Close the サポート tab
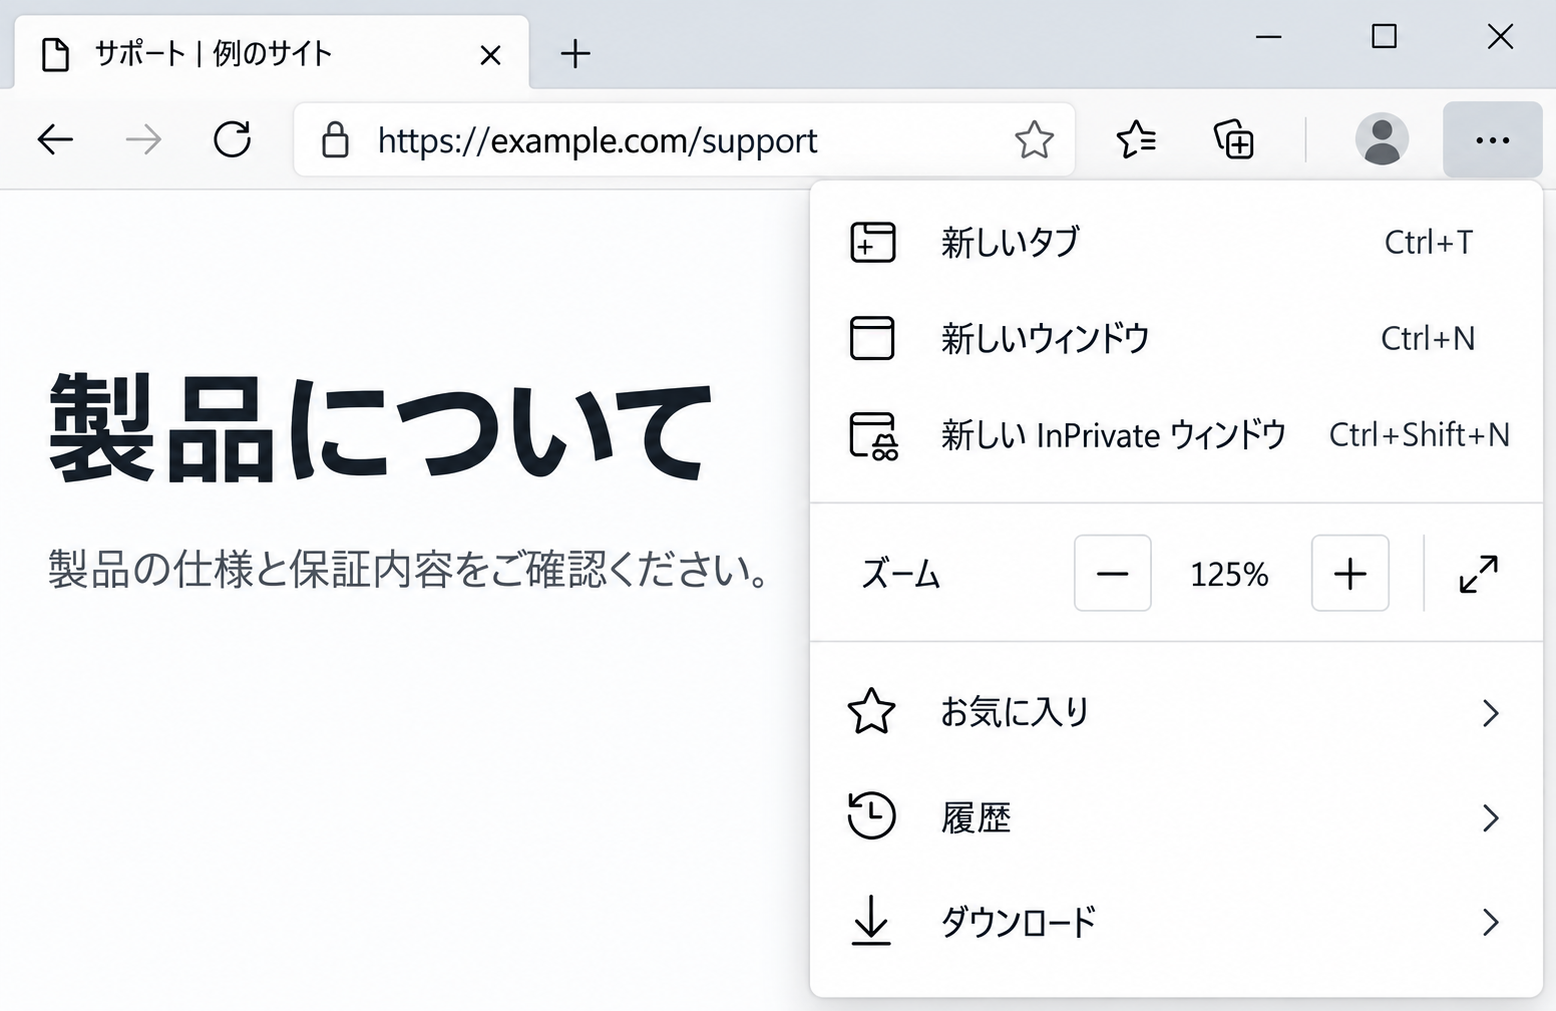The image size is (1556, 1011). tap(490, 55)
